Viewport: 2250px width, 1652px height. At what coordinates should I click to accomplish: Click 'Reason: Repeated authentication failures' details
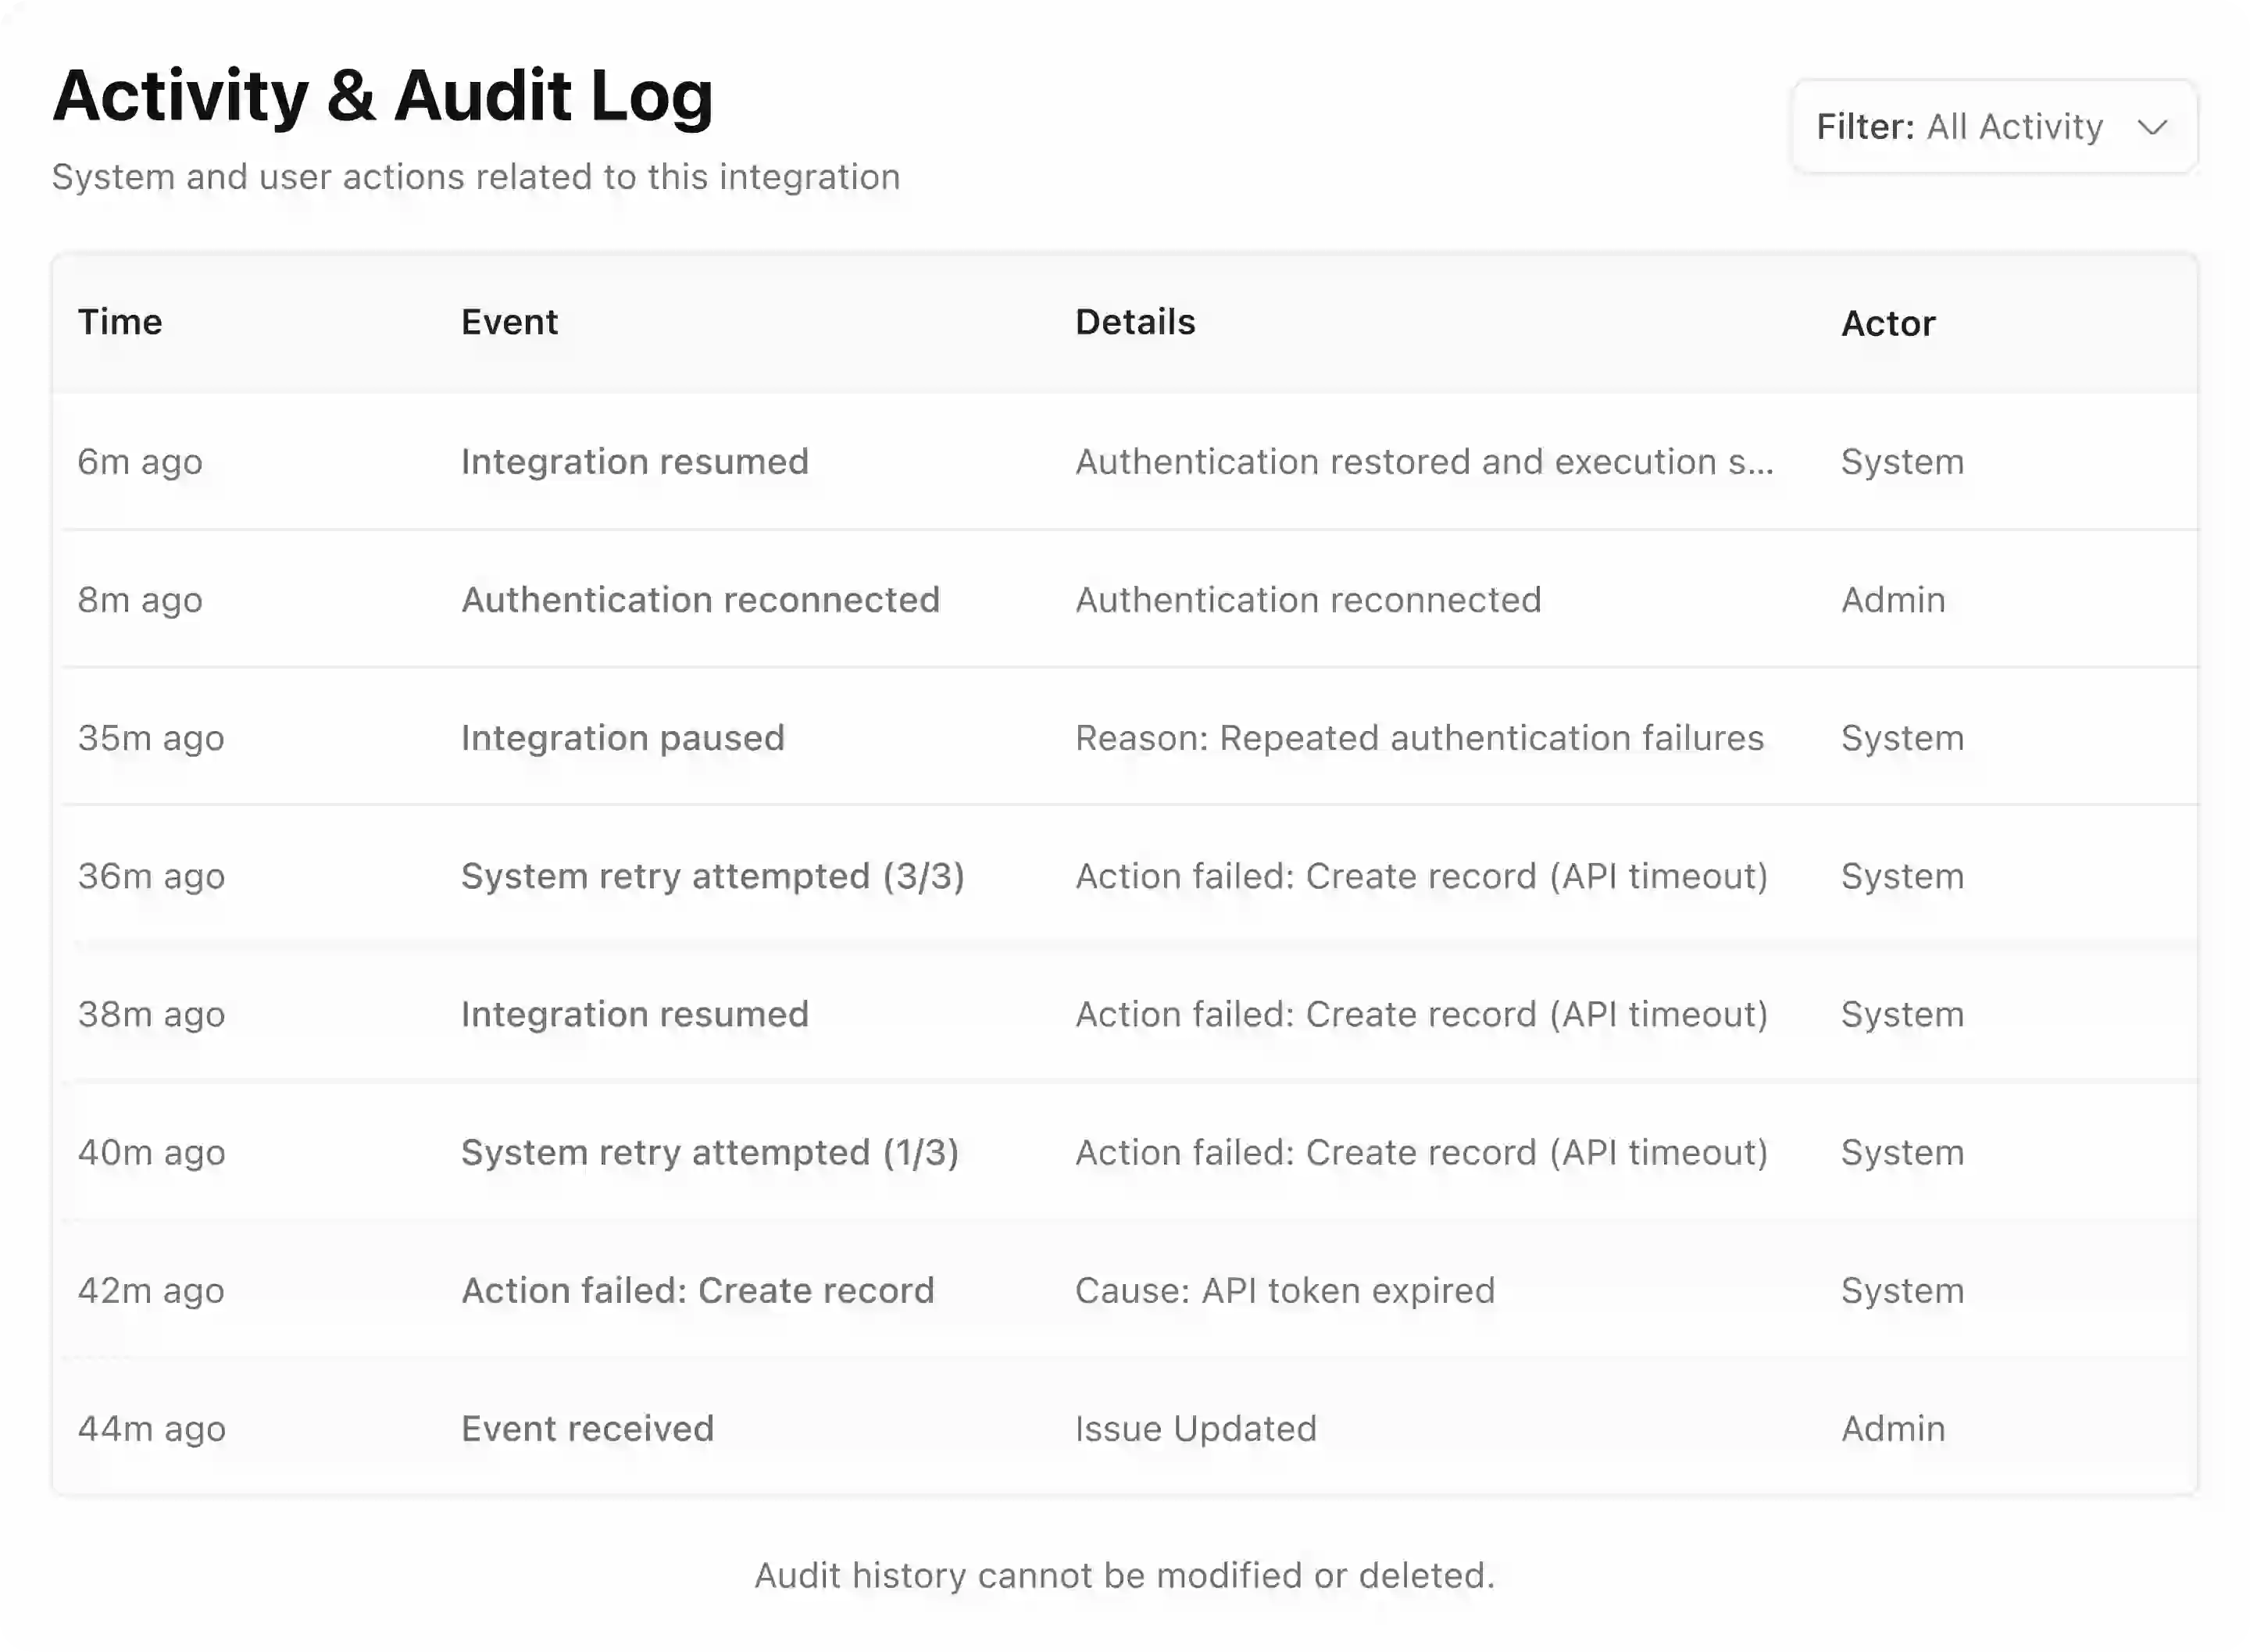(1418, 738)
